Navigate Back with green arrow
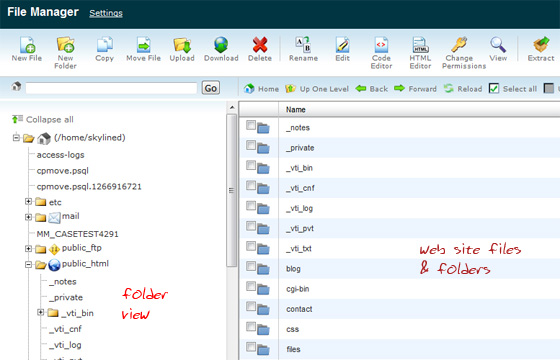560x360 pixels. coord(372,89)
